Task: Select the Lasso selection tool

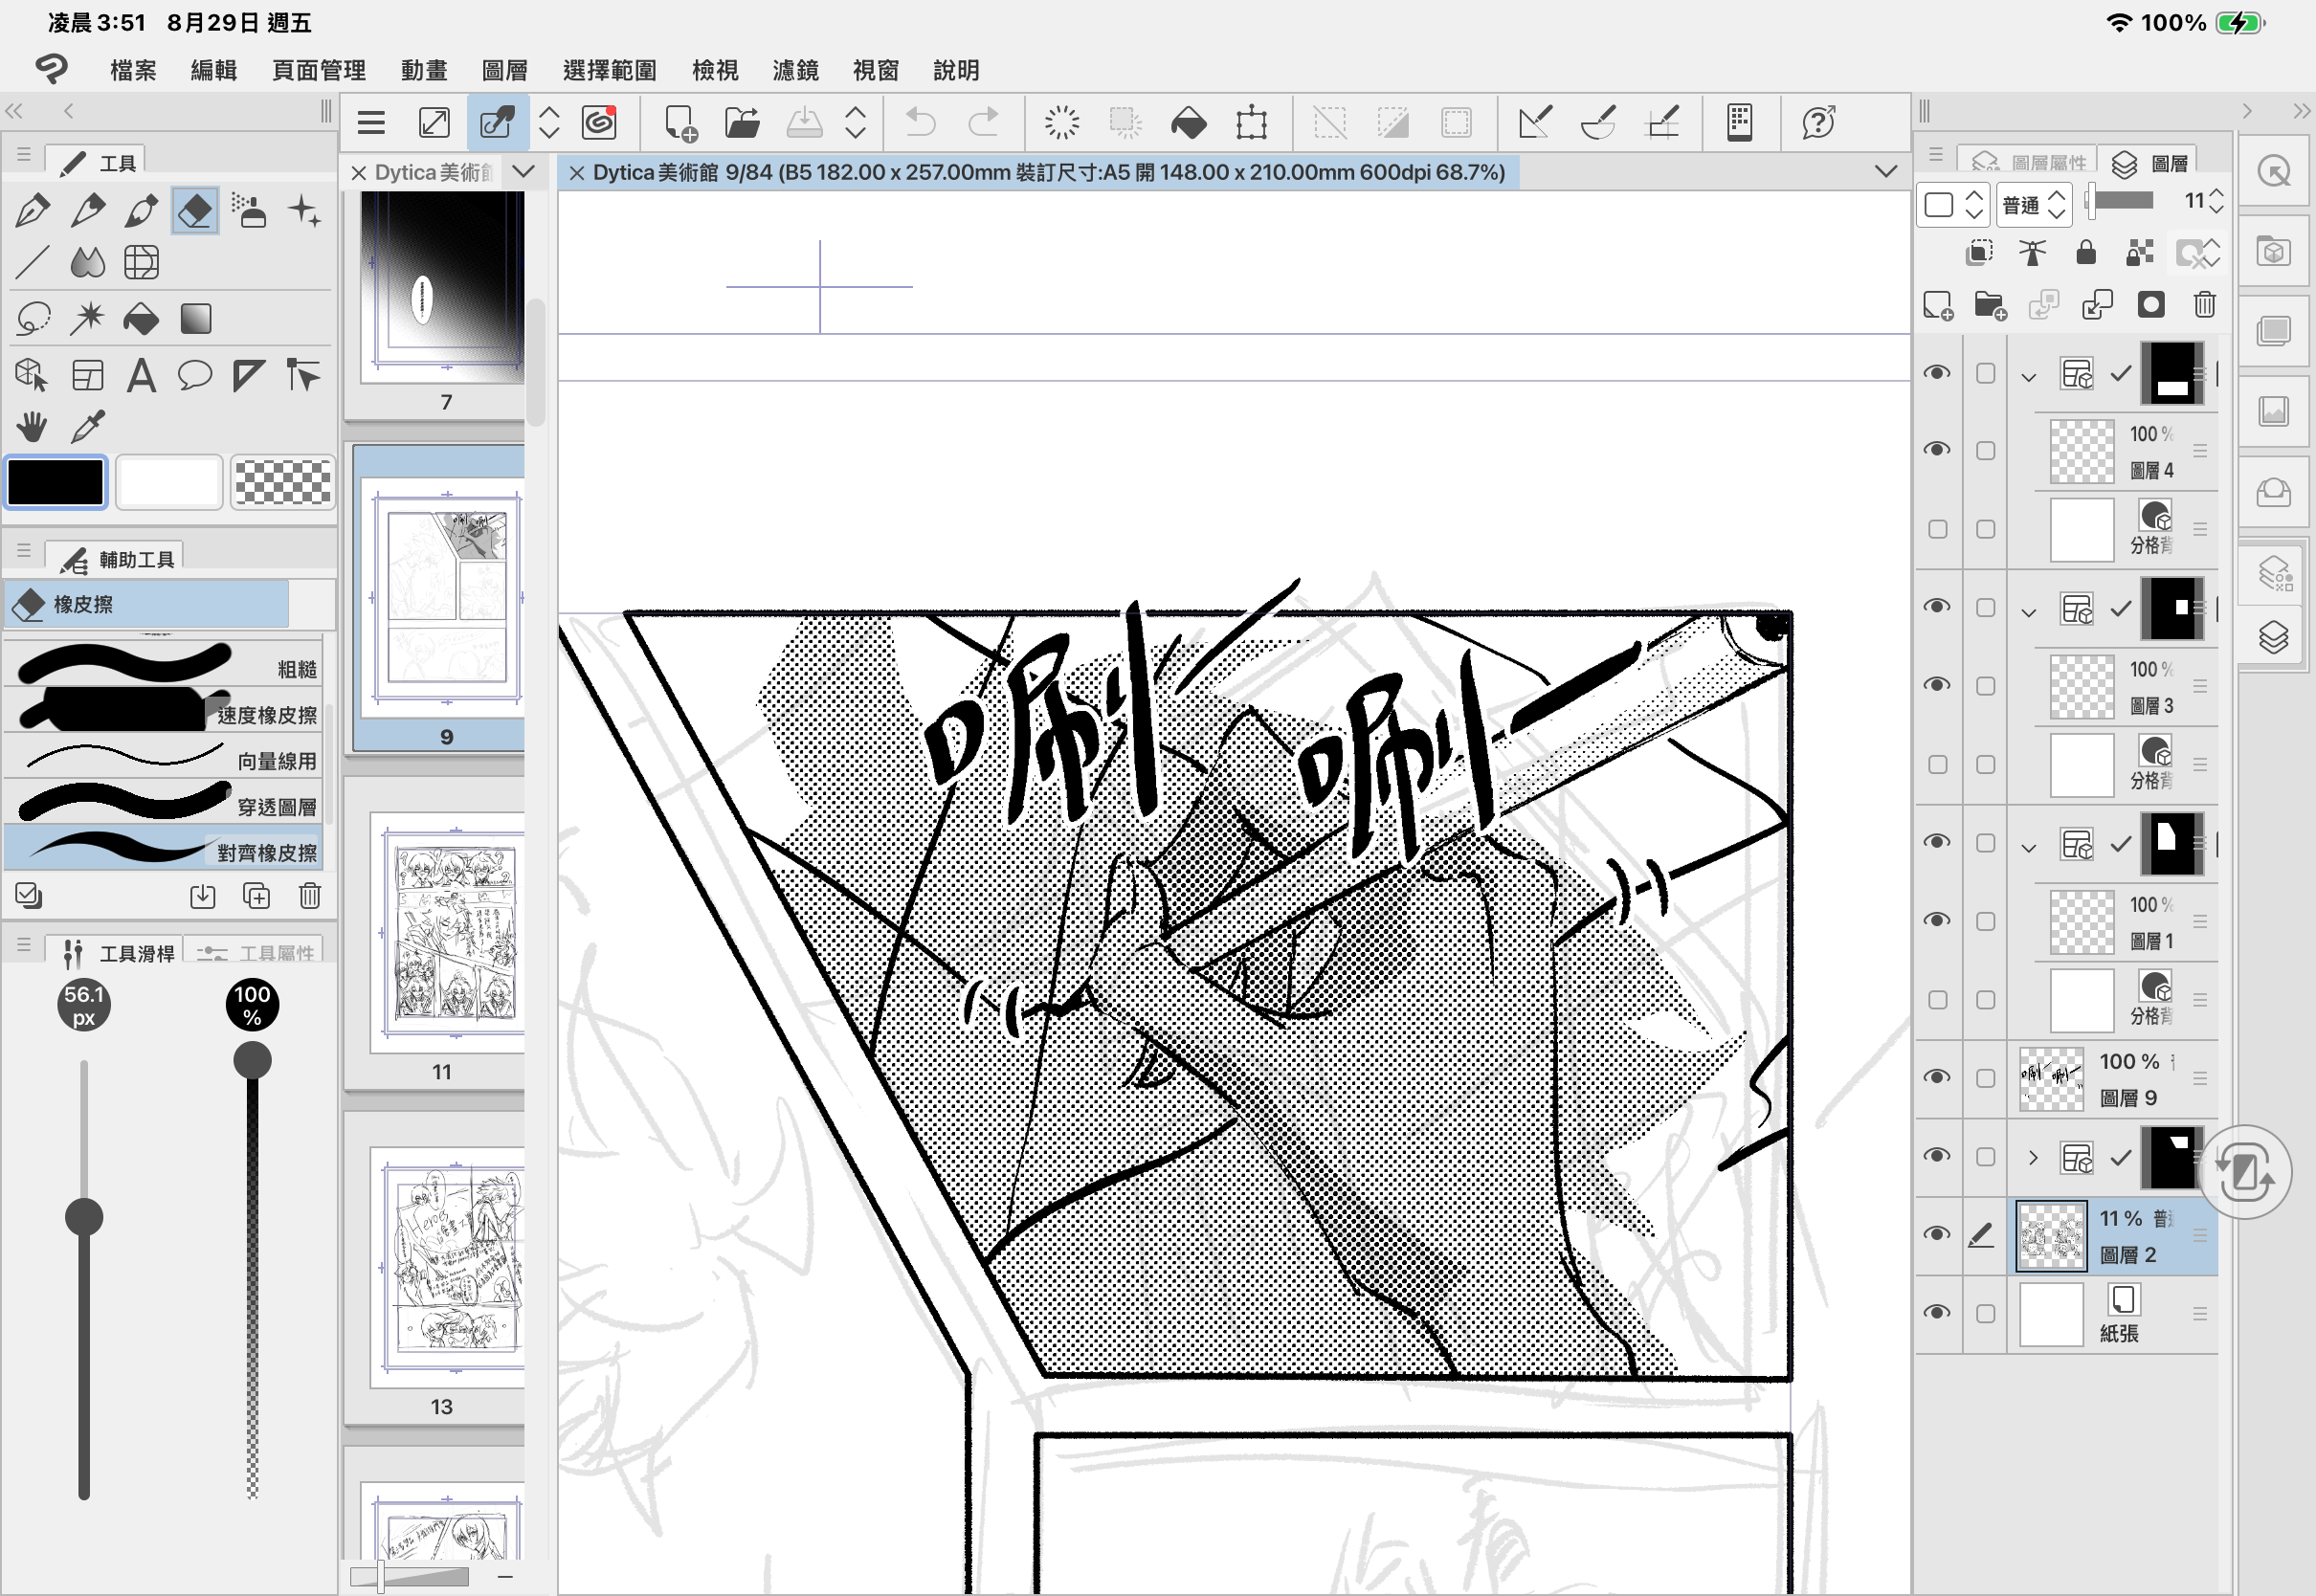Action: [33, 319]
